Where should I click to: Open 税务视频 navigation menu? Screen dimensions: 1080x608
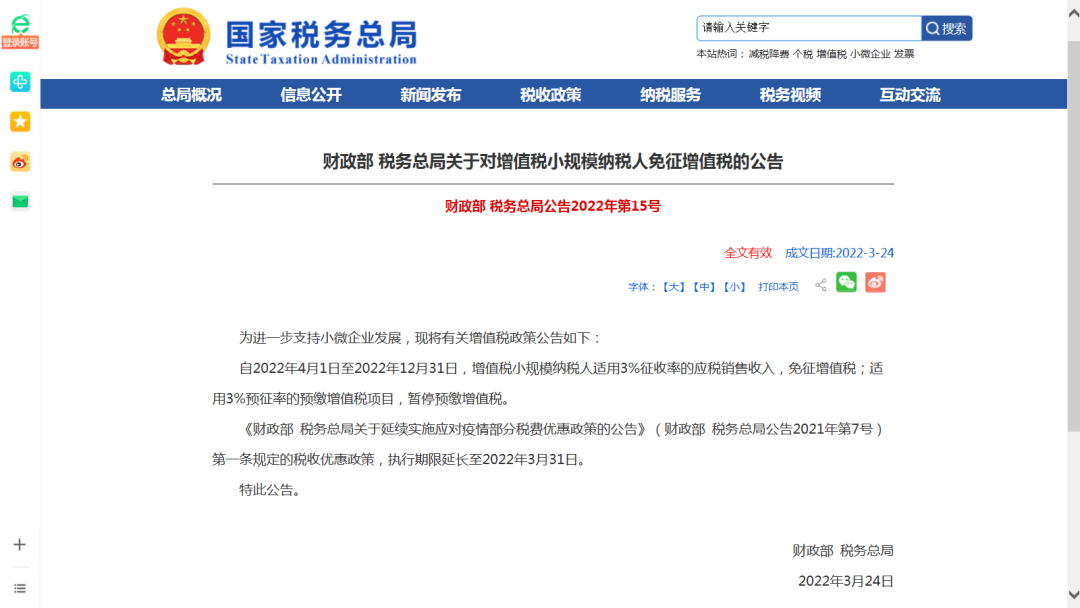790,94
